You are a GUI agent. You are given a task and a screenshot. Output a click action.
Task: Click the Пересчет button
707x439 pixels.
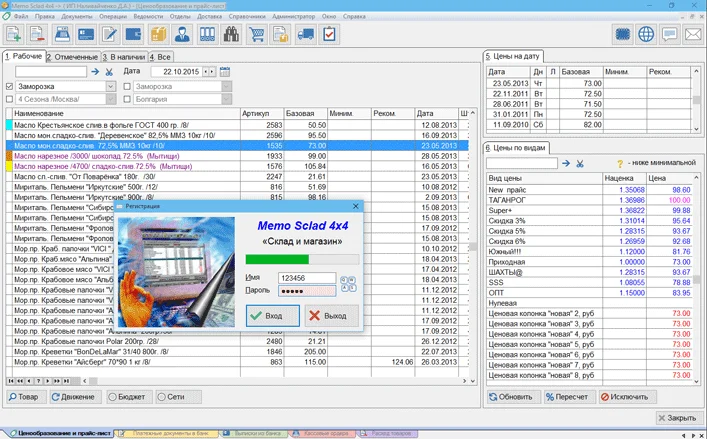(568, 397)
